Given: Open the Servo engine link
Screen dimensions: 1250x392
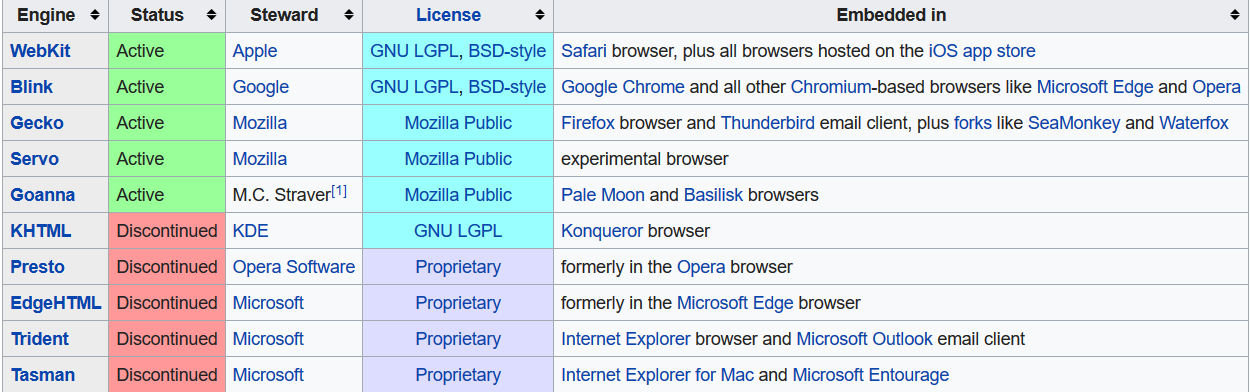Looking at the screenshot, I should pyautogui.click(x=35, y=159).
